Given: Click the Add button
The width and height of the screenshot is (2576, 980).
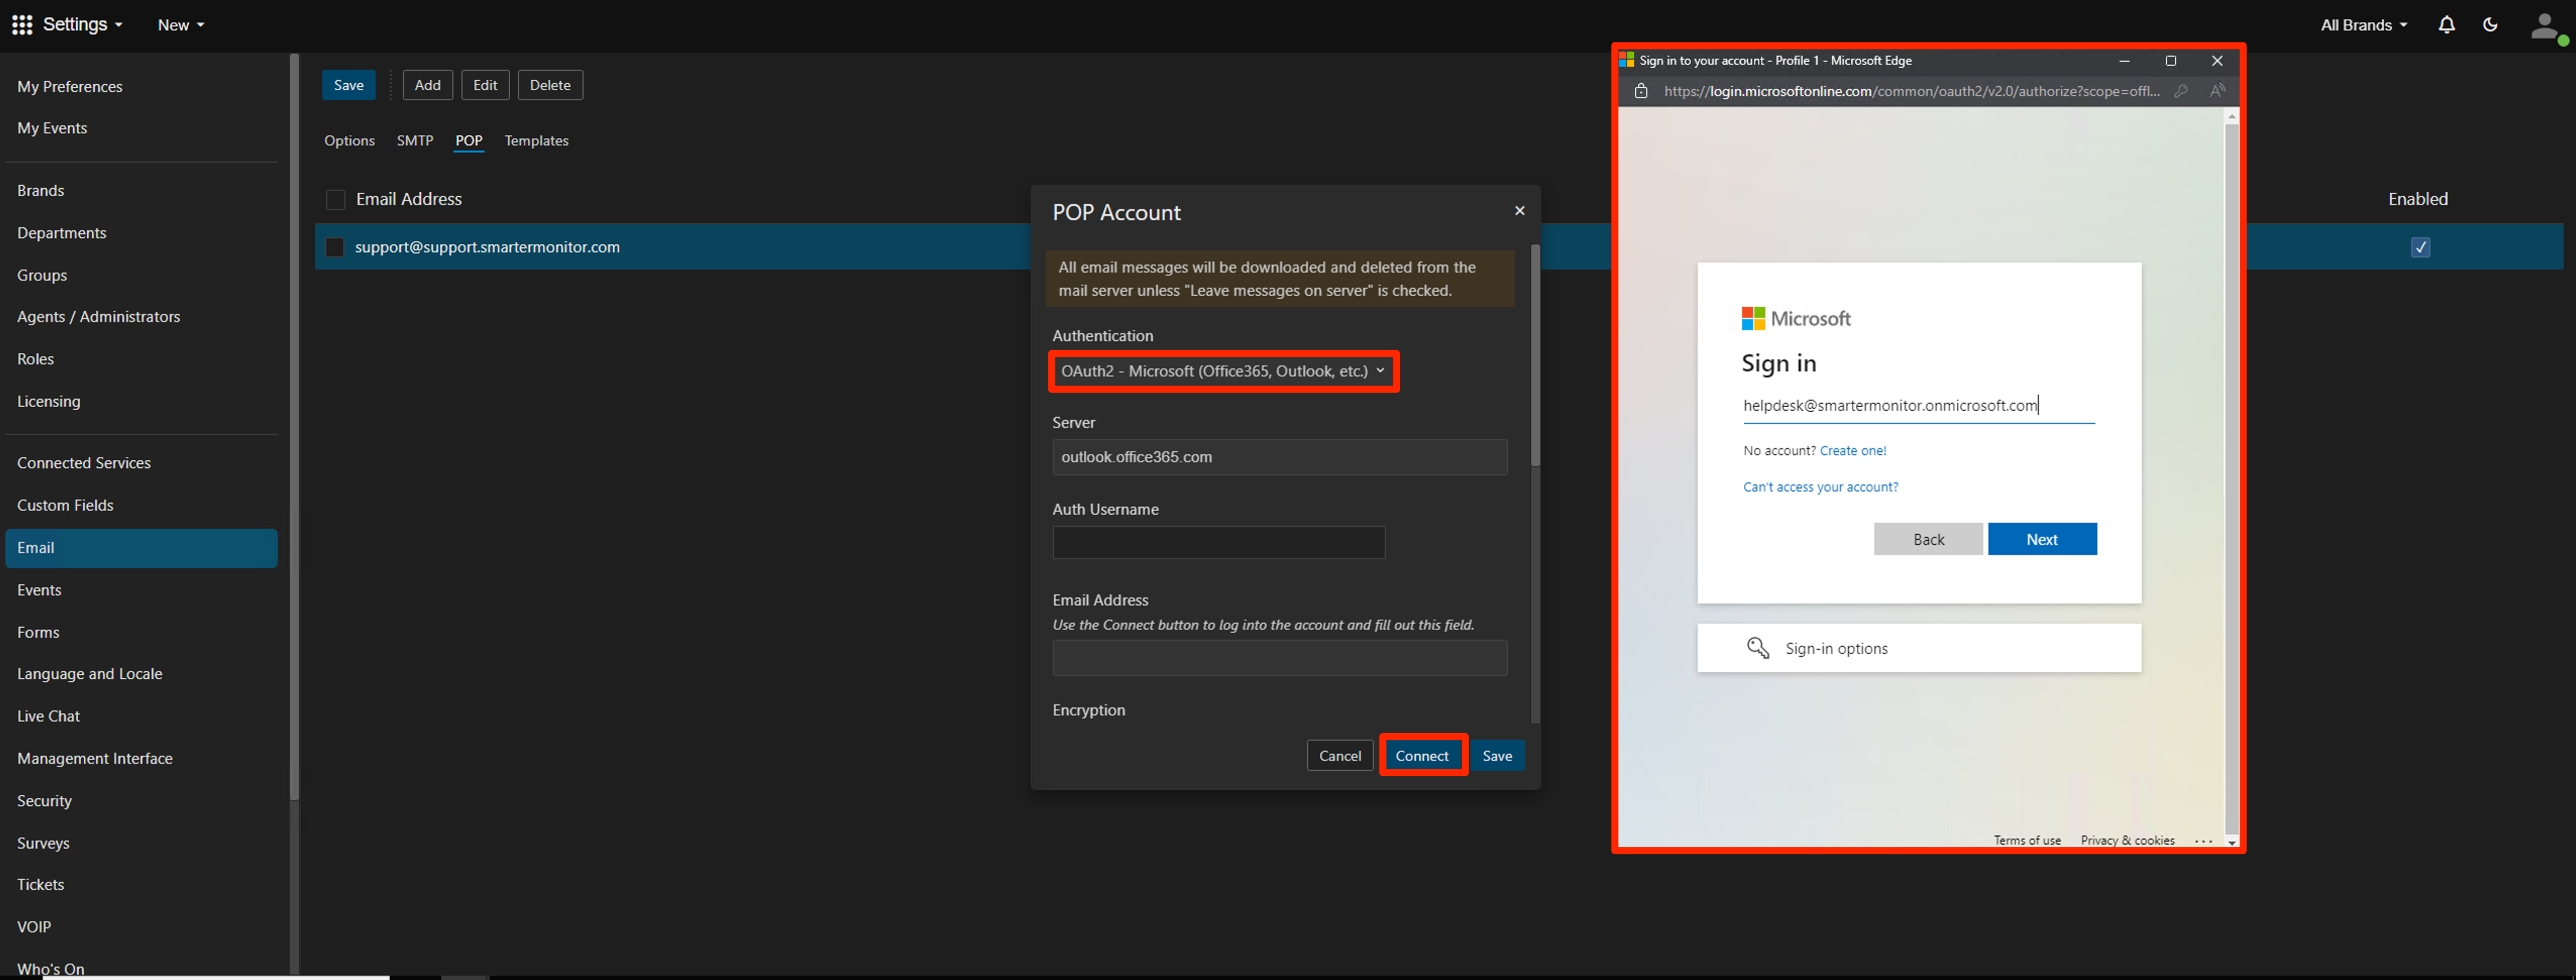Looking at the screenshot, I should click(428, 85).
